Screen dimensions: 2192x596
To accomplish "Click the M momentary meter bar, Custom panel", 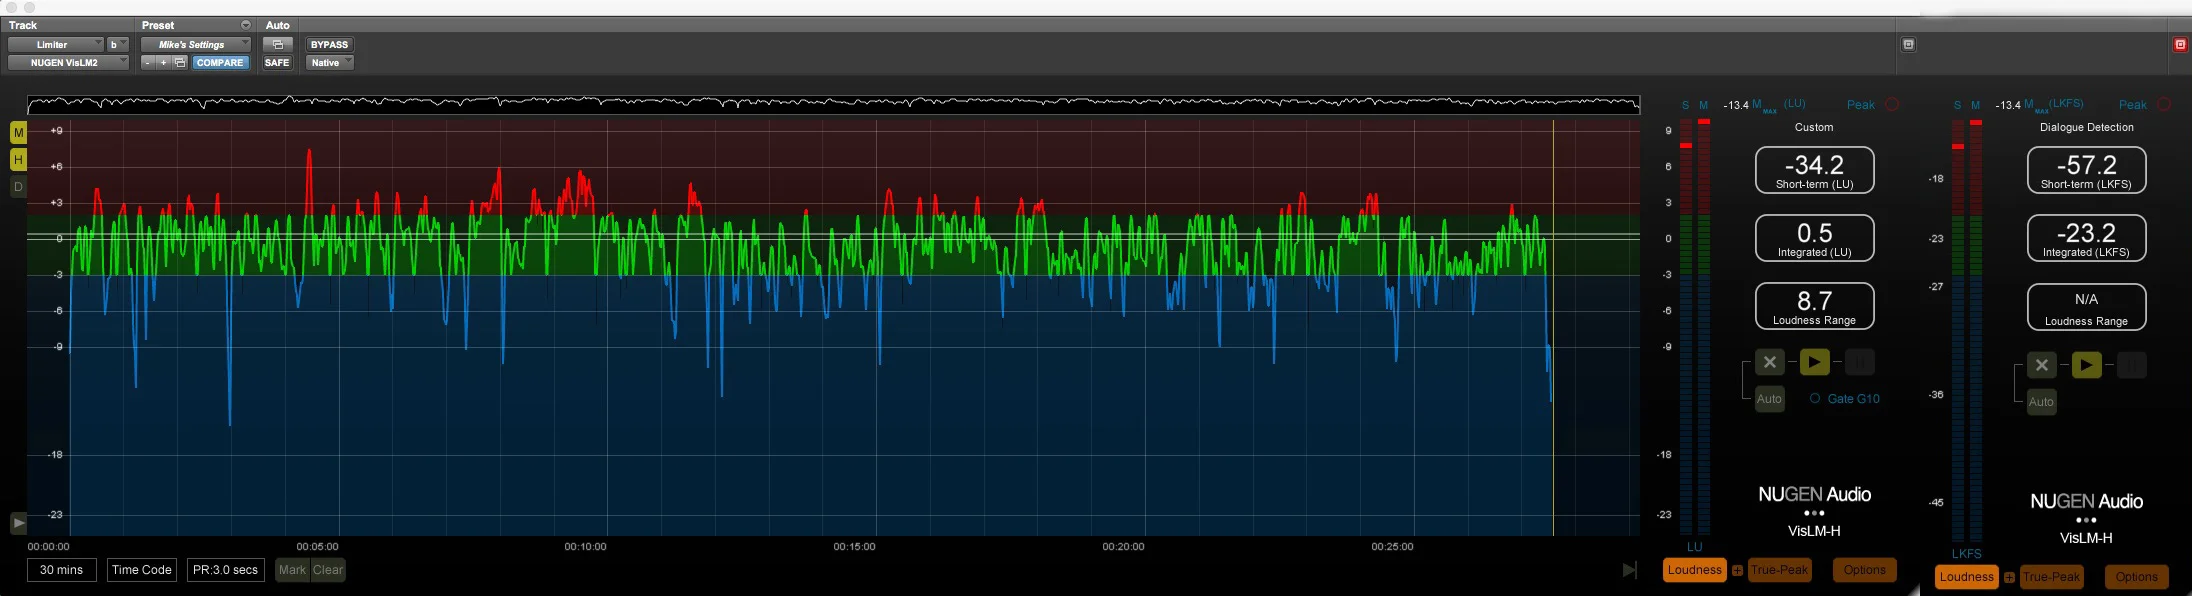I will click(1704, 328).
